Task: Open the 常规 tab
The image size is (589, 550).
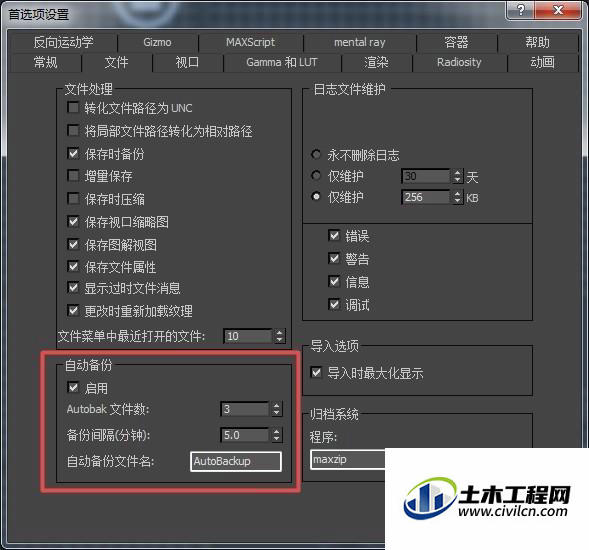Action: pyautogui.click(x=45, y=62)
